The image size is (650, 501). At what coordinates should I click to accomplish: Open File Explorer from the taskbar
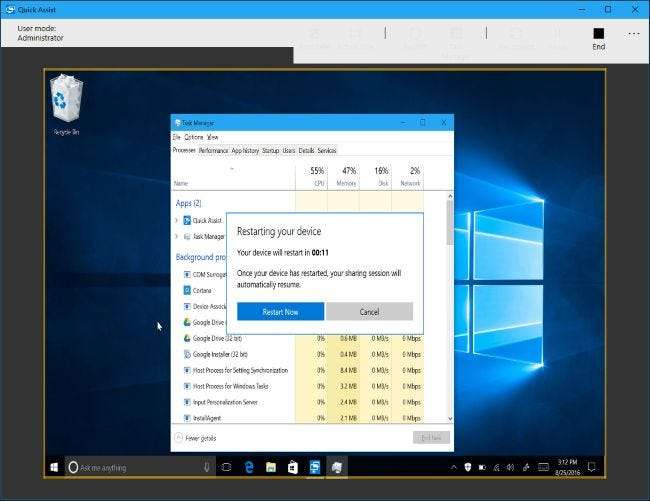[270, 466]
